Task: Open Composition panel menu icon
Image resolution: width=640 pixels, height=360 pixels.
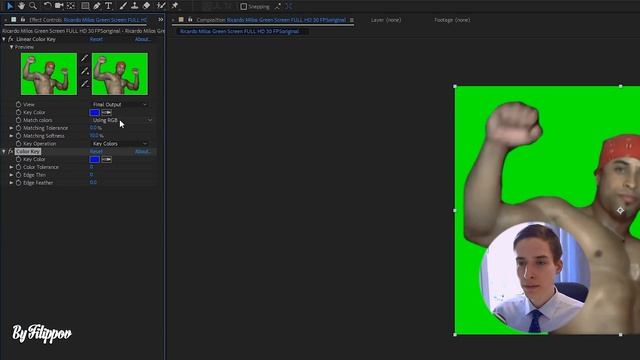Action: click(351, 20)
